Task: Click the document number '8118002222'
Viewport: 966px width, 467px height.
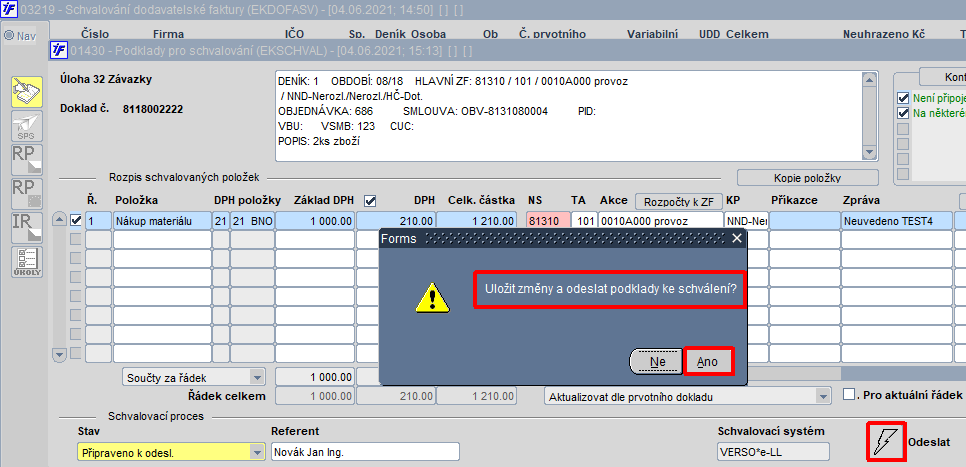Action: [152, 109]
